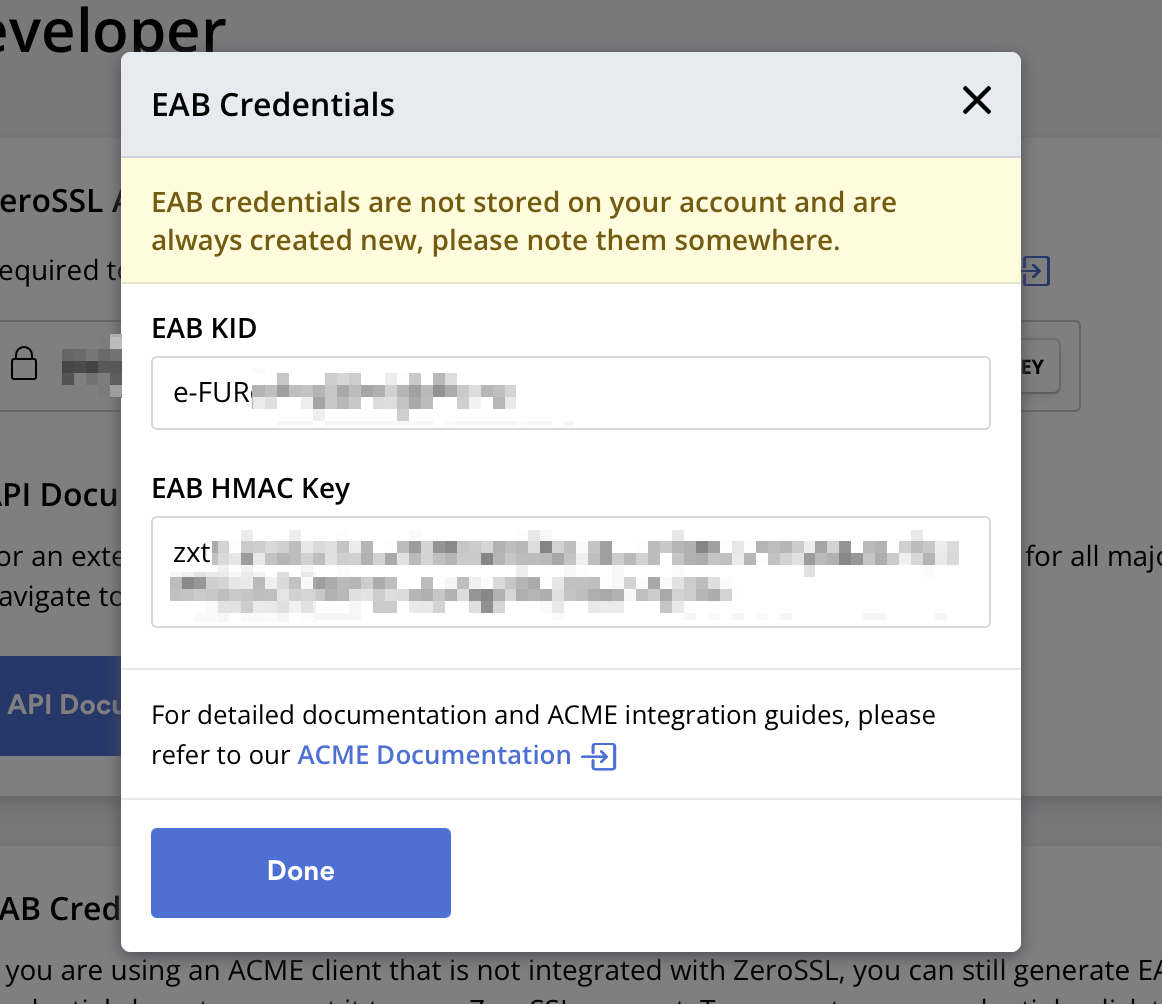Click the lock icon behind the dialog
Screen dimensions: 1162x1004
coord(24,364)
